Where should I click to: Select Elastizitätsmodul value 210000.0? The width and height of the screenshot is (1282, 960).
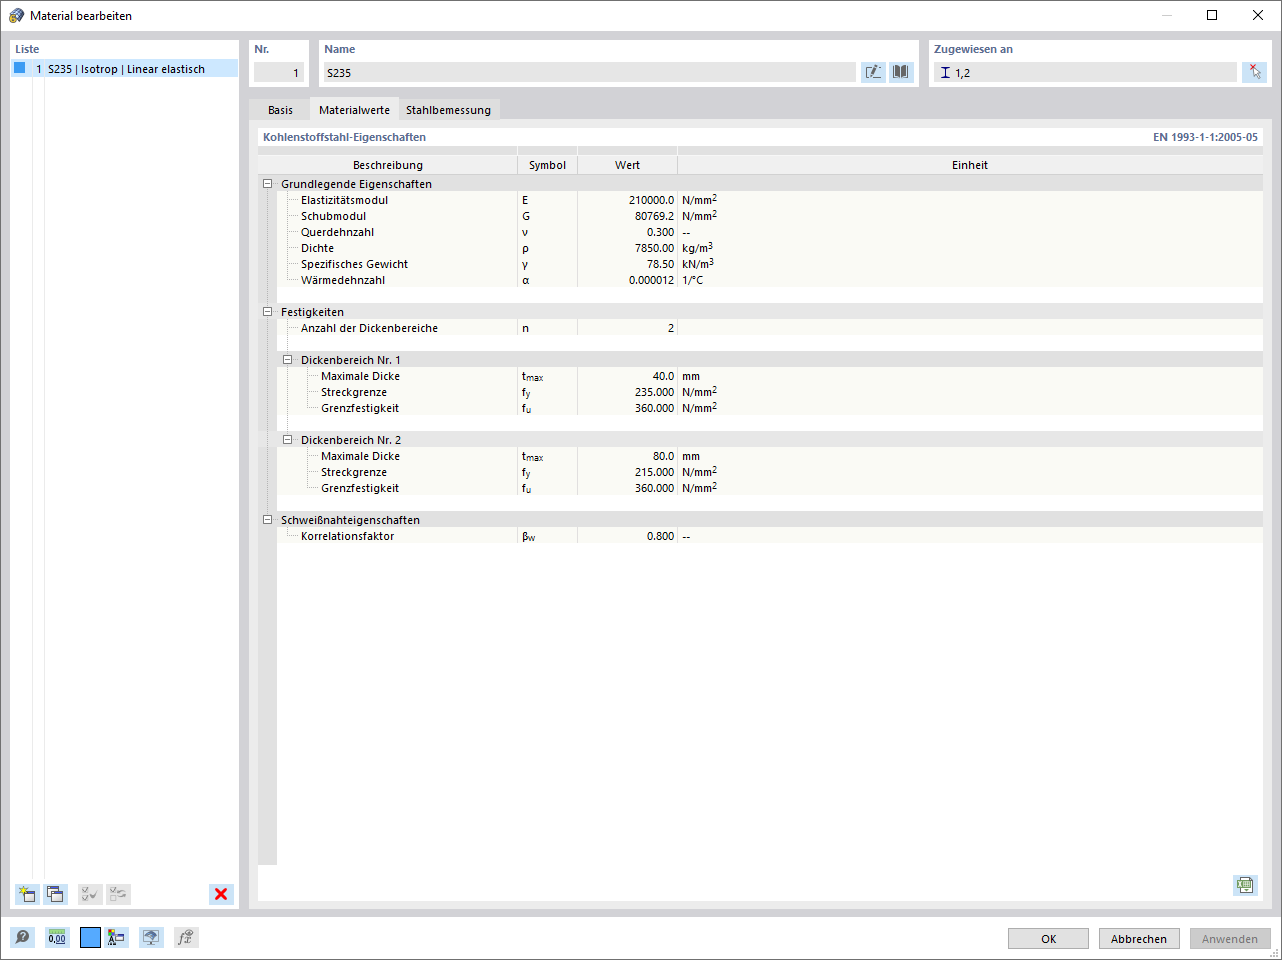pos(627,200)
